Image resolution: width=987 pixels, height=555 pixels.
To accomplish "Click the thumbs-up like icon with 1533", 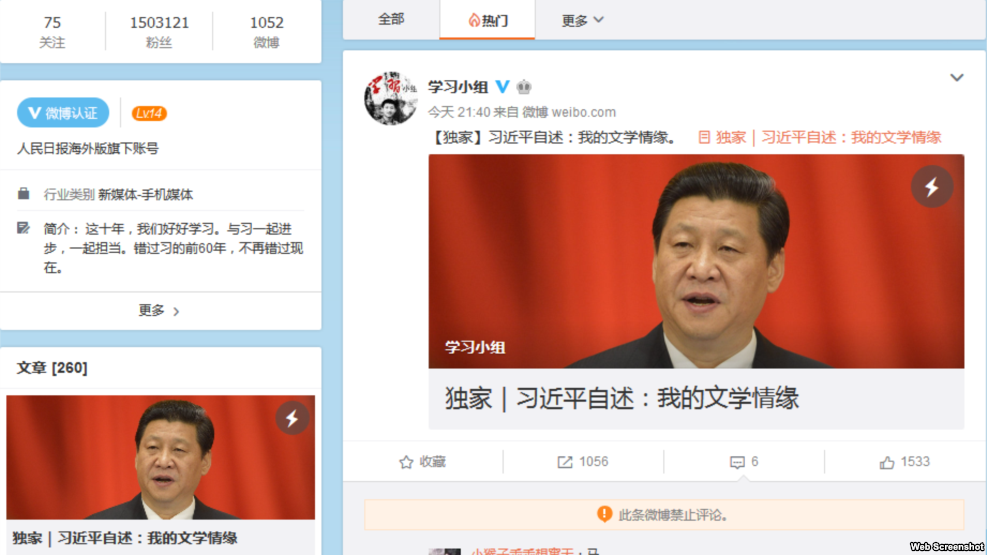I will pyautogui.click(x=886, y=462).
